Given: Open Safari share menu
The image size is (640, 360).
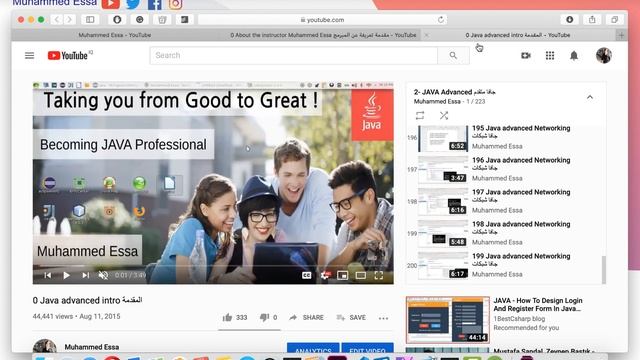Looking at the screenshot, I should 592,20.
